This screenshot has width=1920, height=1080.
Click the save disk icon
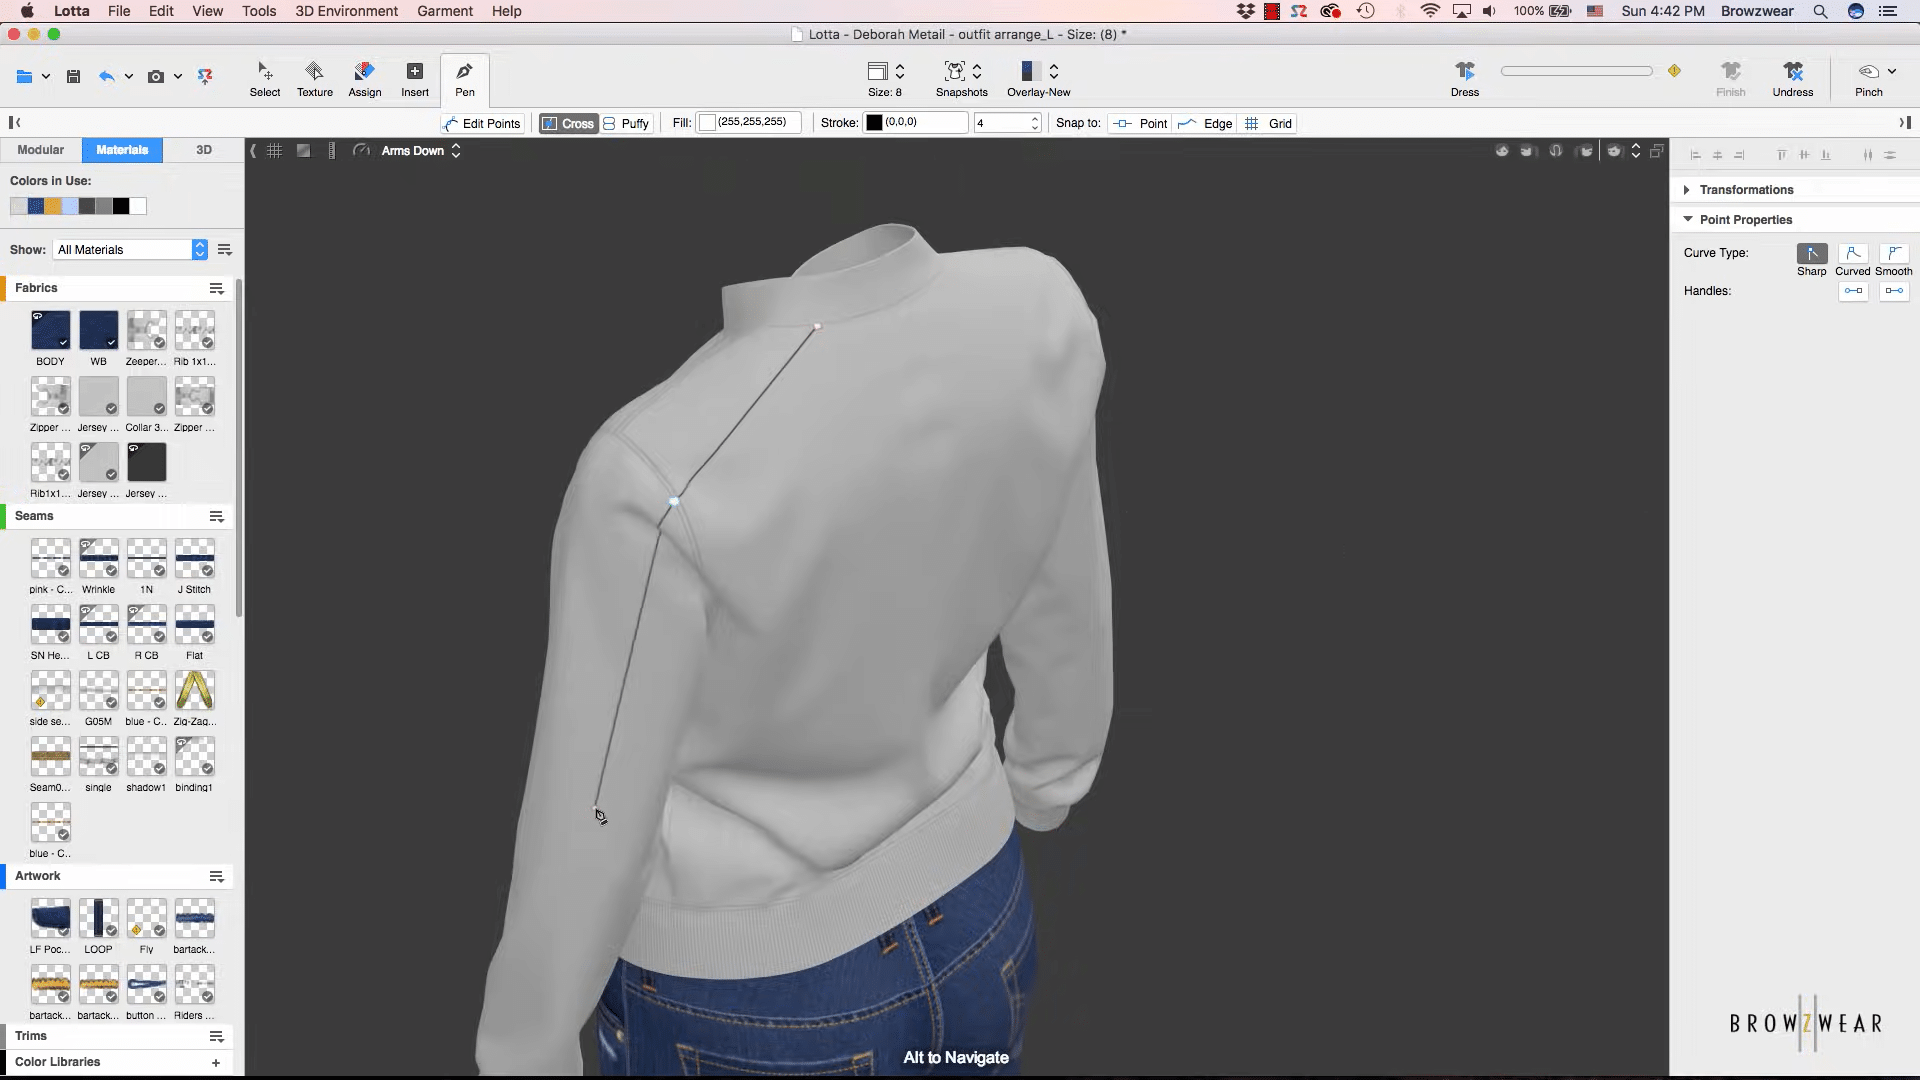[x=73, y=77]
